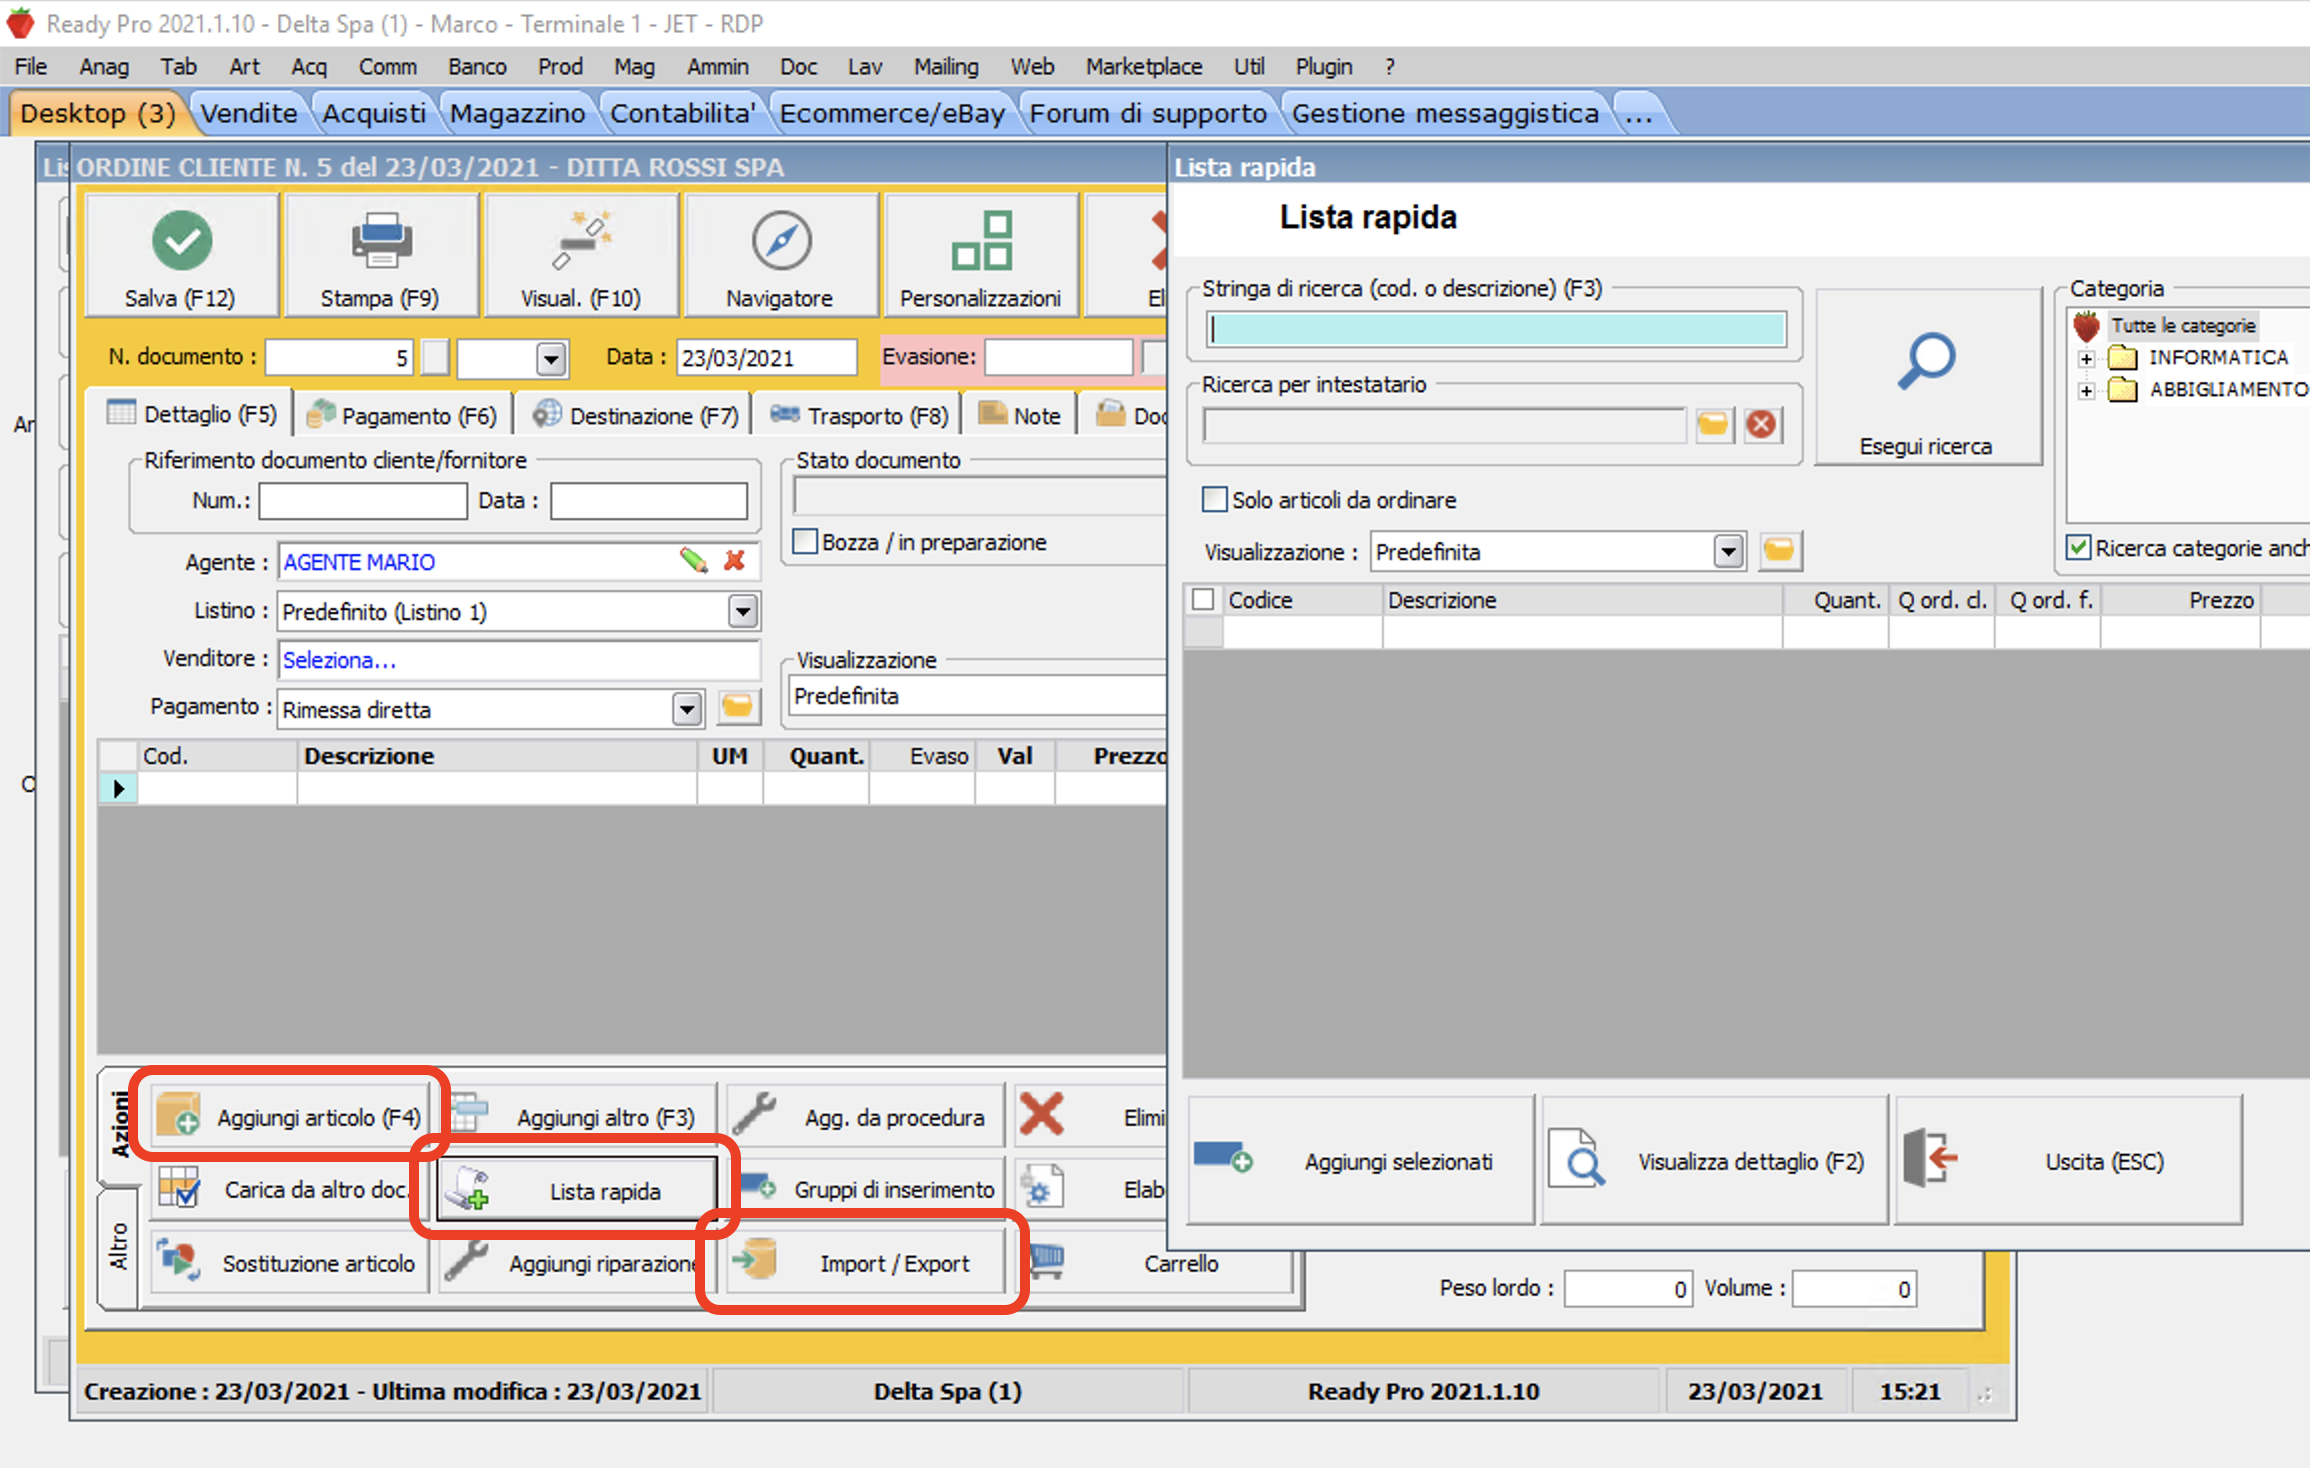Click Aggiungi altro (F3) button

(580, 1116)
